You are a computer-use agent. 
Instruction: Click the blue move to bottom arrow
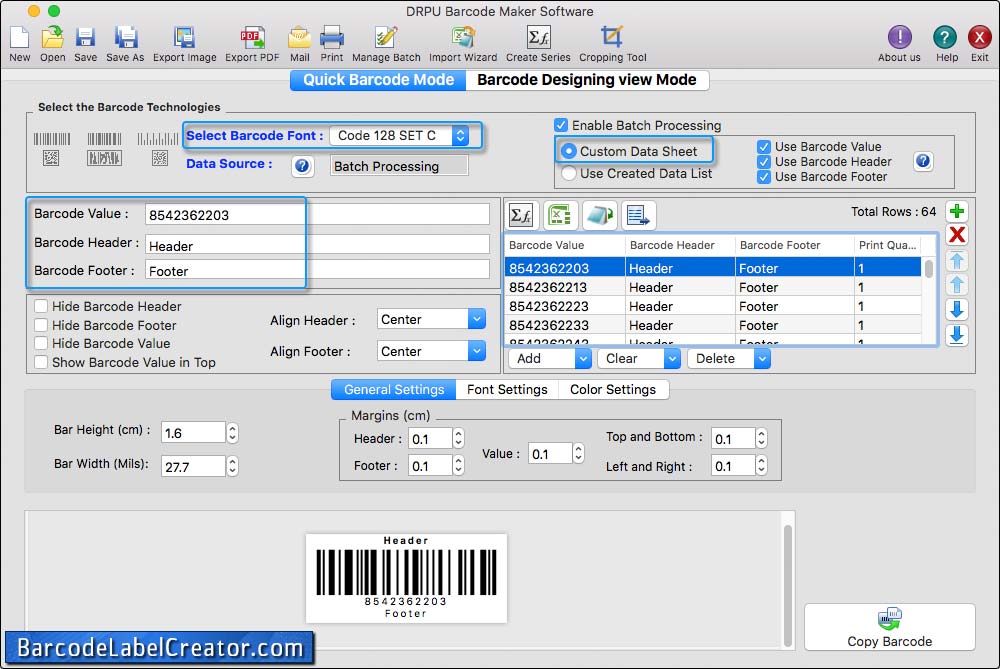tap(957, 335)
